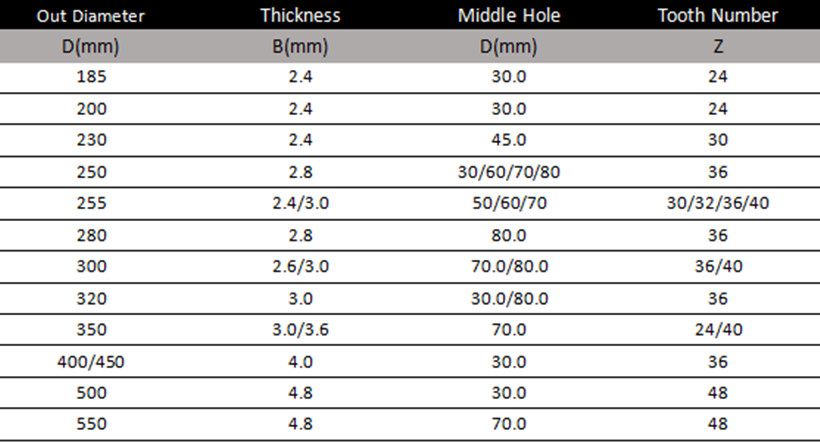
Task: Click the 70.0/80.0 middle hole value
Action: [x=509, y=267]
